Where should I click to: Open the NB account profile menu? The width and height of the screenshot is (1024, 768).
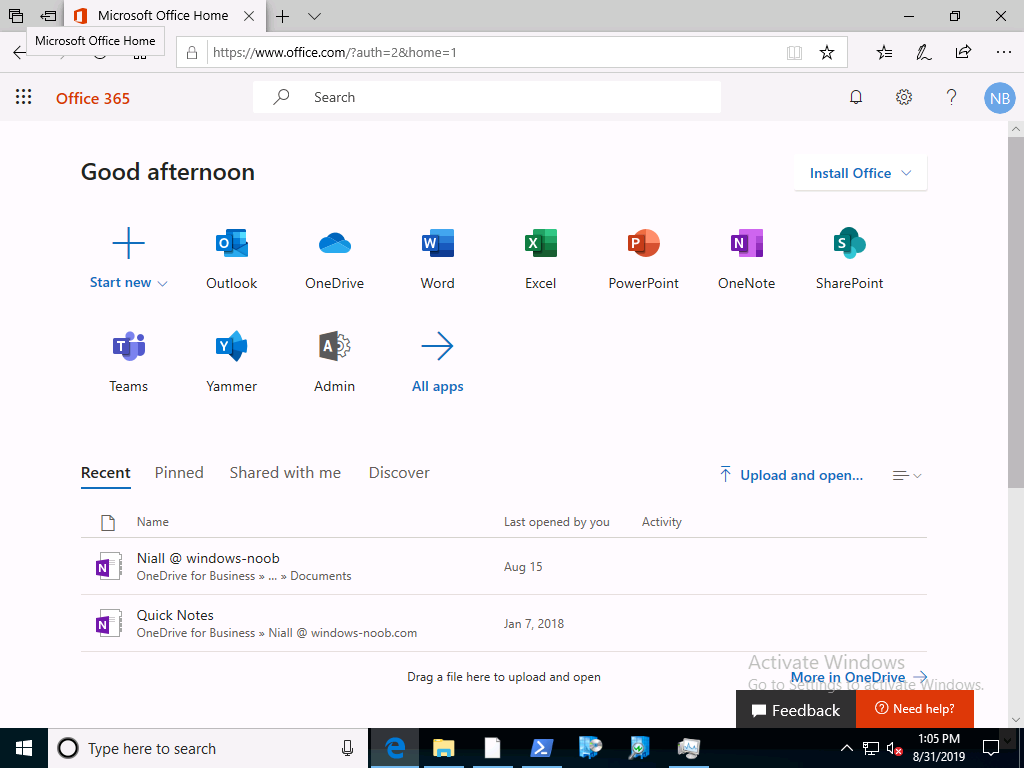999,98
